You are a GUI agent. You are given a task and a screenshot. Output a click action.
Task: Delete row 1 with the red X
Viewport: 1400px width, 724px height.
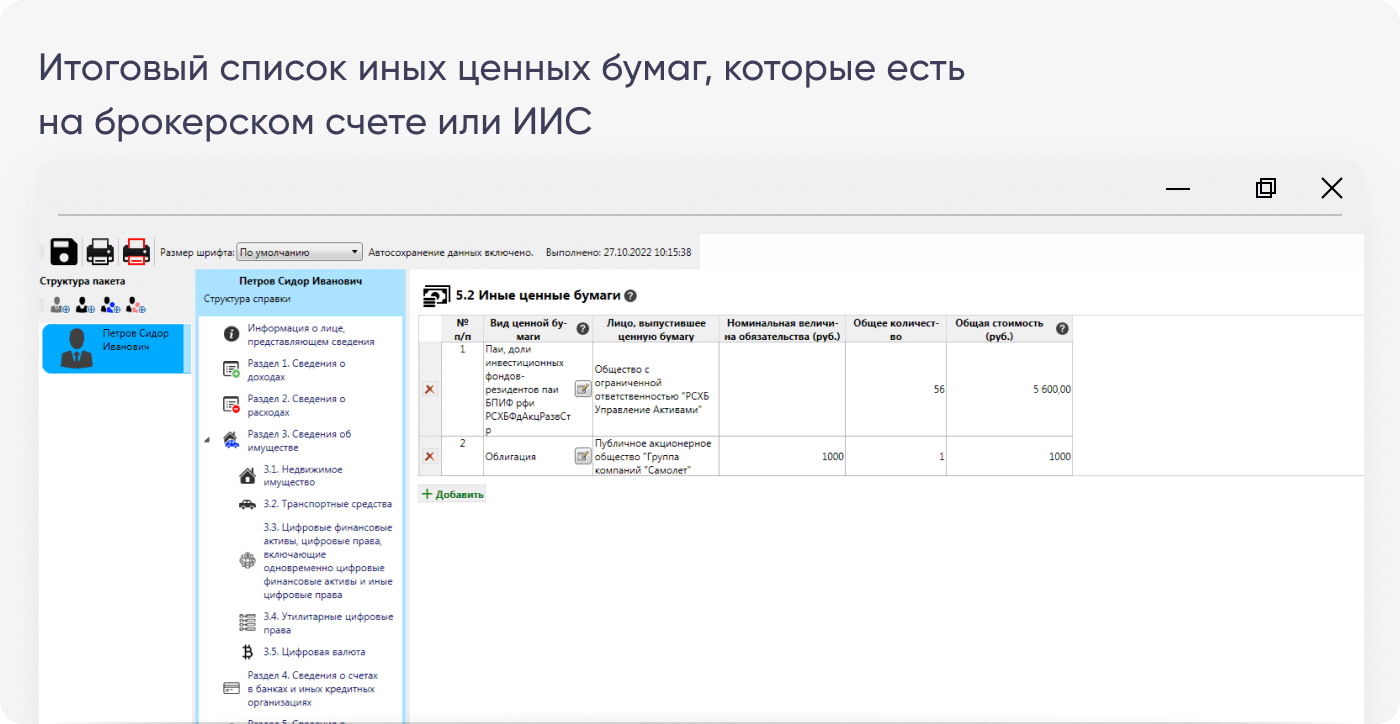coord(430,389)
